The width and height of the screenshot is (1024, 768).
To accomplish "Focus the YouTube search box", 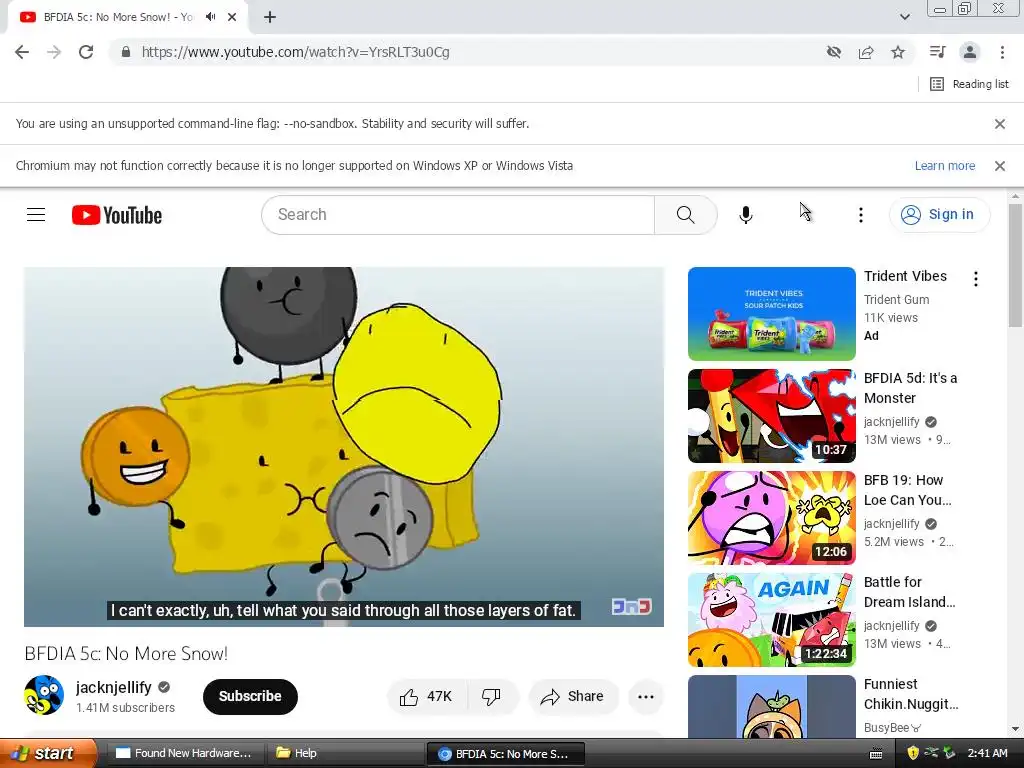I will point(458,214).
